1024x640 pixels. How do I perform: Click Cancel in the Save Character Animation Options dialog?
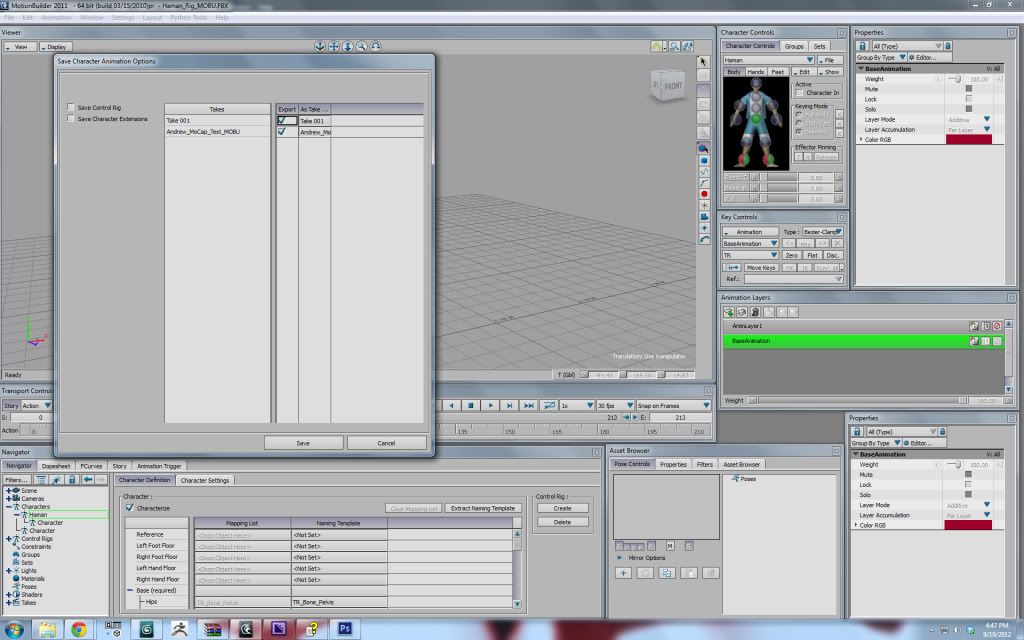tap(387, 443)
